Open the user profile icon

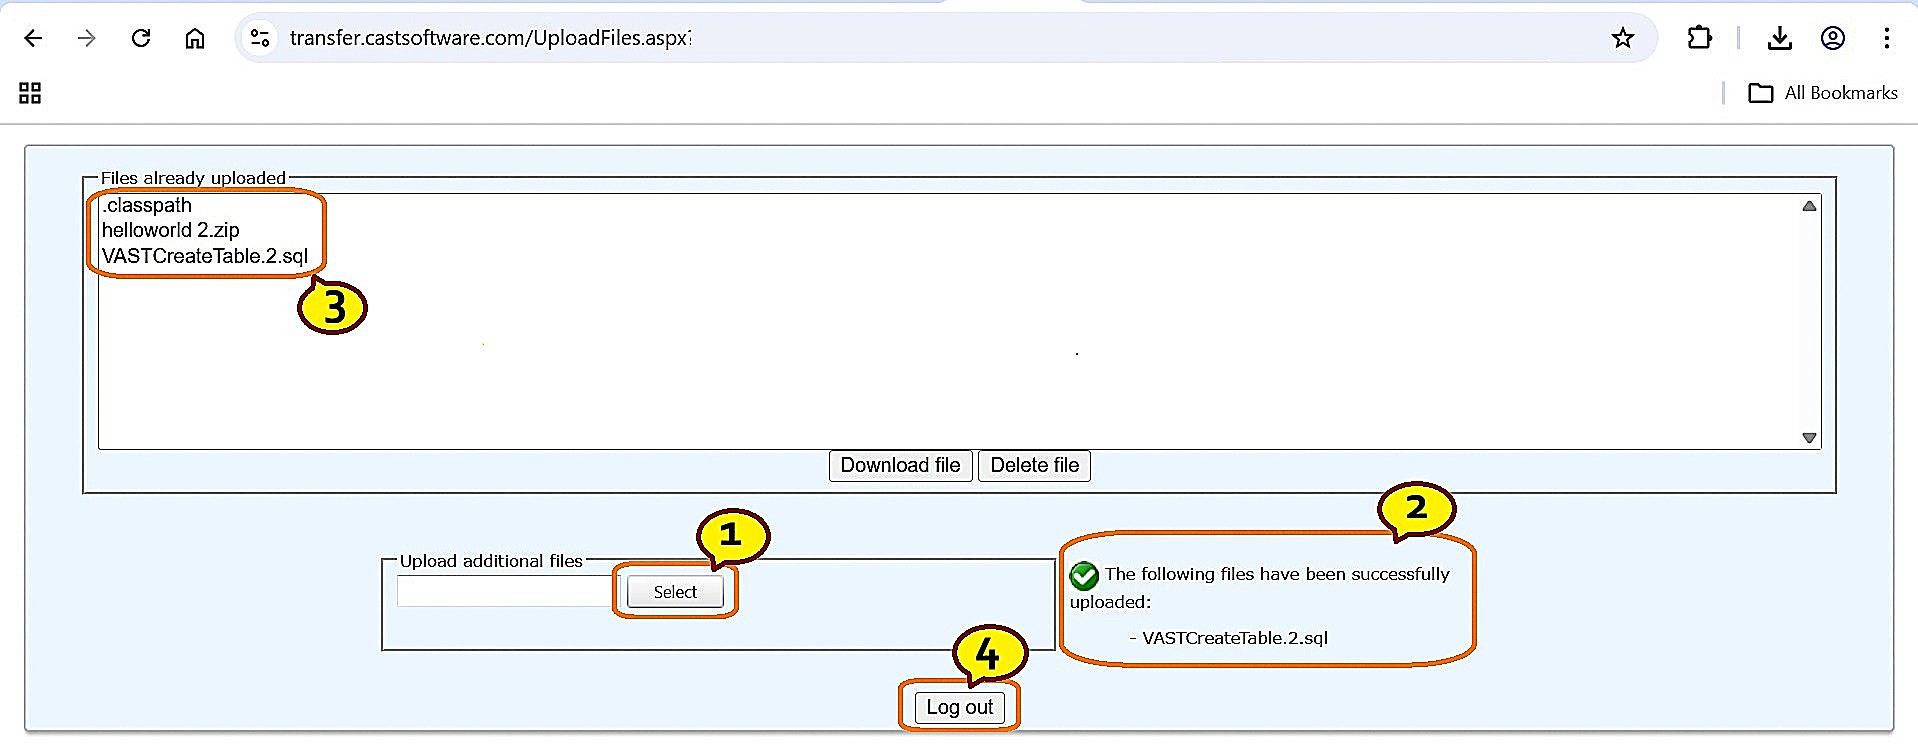point(1832,38)
